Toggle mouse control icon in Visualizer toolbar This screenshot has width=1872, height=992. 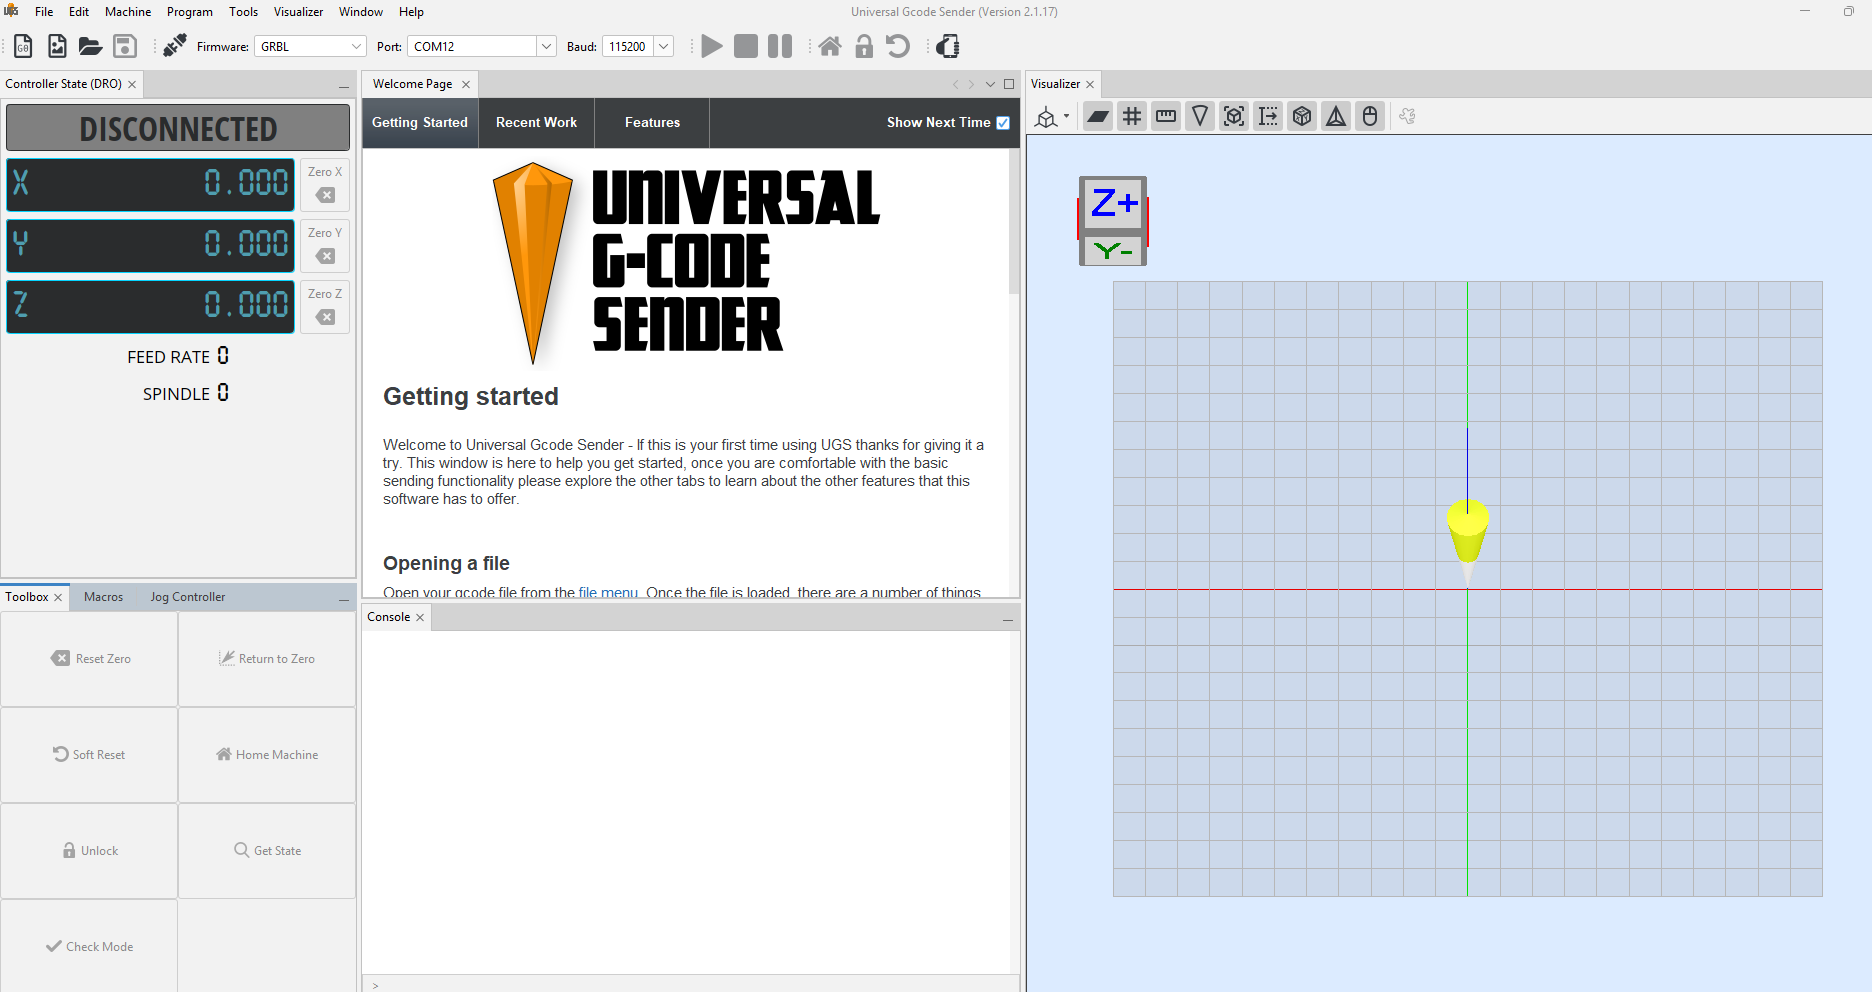point(1370,117)
